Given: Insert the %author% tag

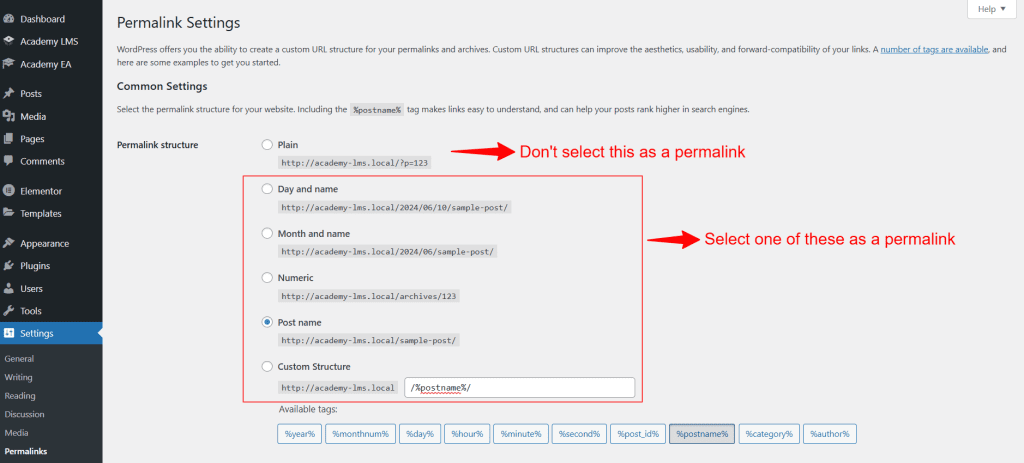Looking at the screenshot, I should [x=830, y=434].
